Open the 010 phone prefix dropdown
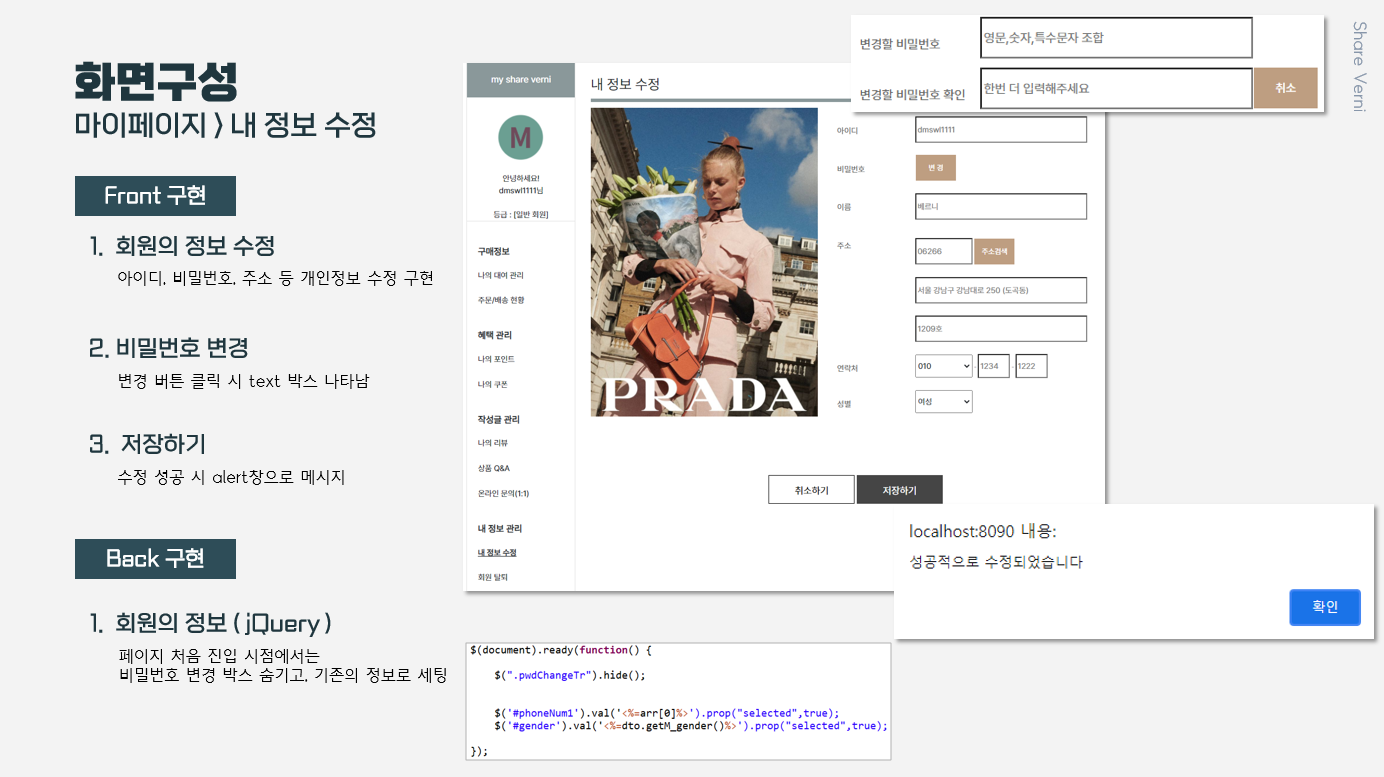Screen dimensions: 1384x777 (943, 367)
